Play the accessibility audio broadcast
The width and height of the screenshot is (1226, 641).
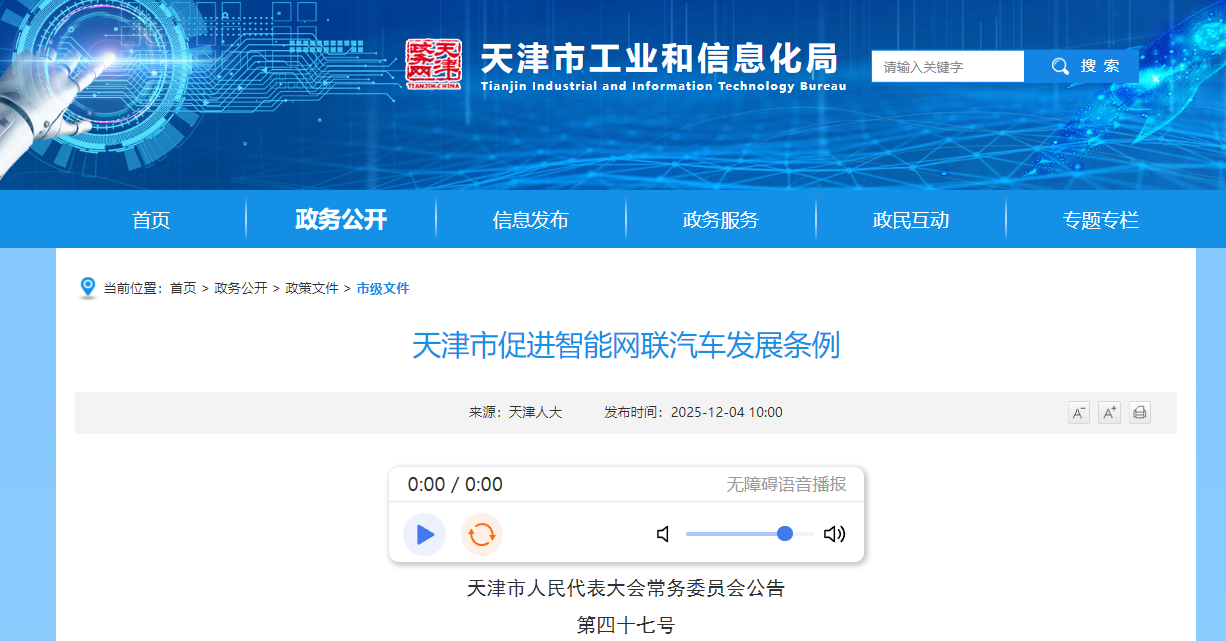tap(425, 534)
